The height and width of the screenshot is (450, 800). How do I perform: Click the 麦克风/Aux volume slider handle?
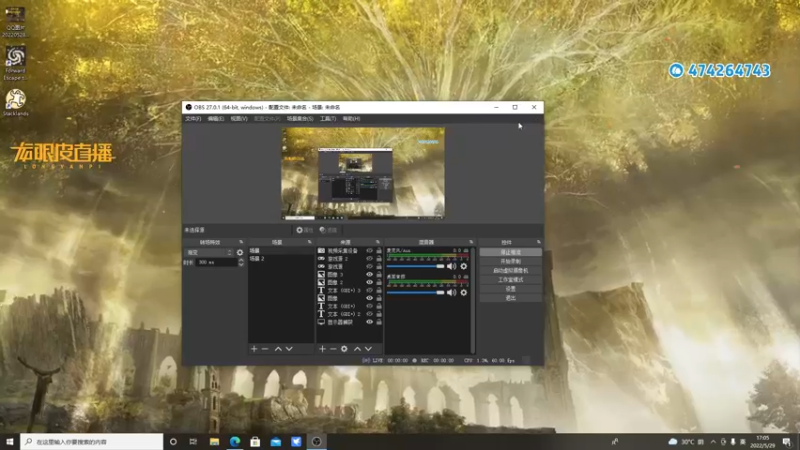440,266
